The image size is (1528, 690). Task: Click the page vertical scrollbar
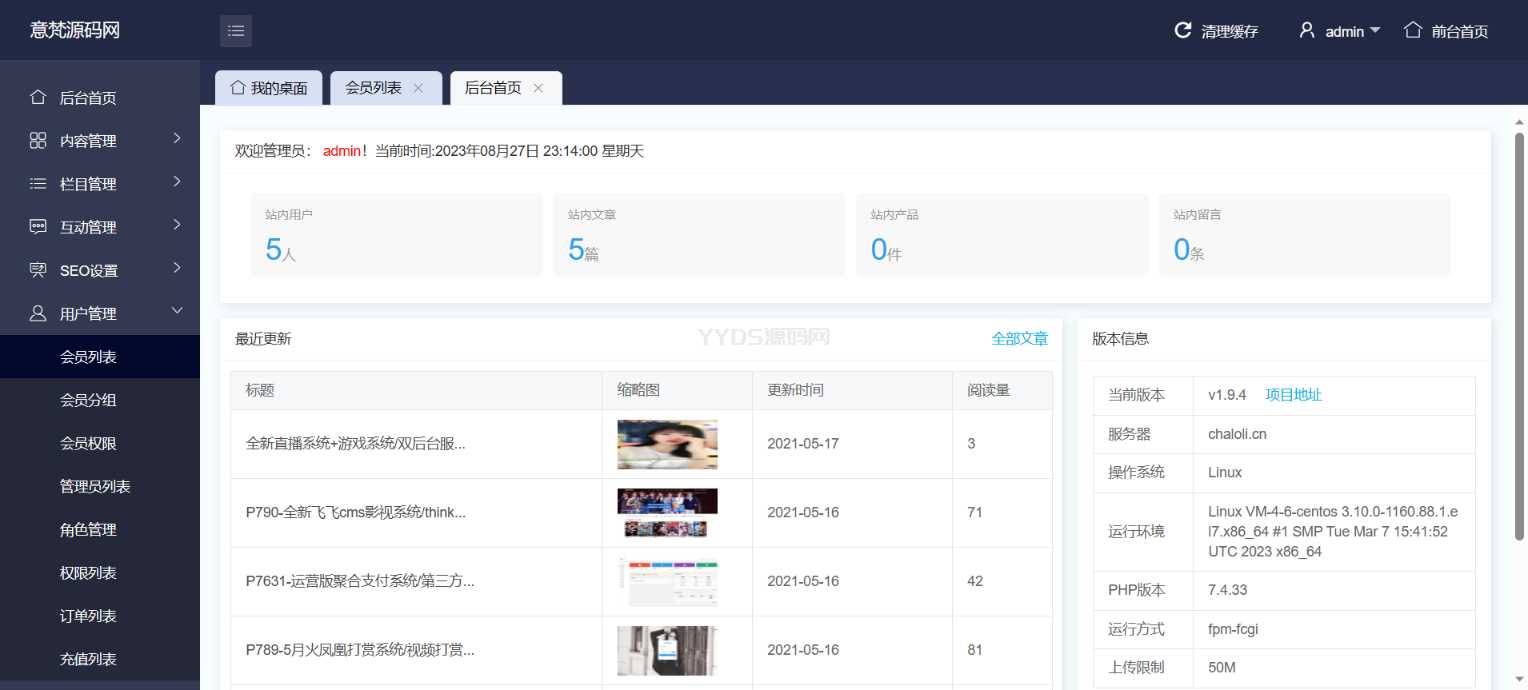tap(1519, 340)
